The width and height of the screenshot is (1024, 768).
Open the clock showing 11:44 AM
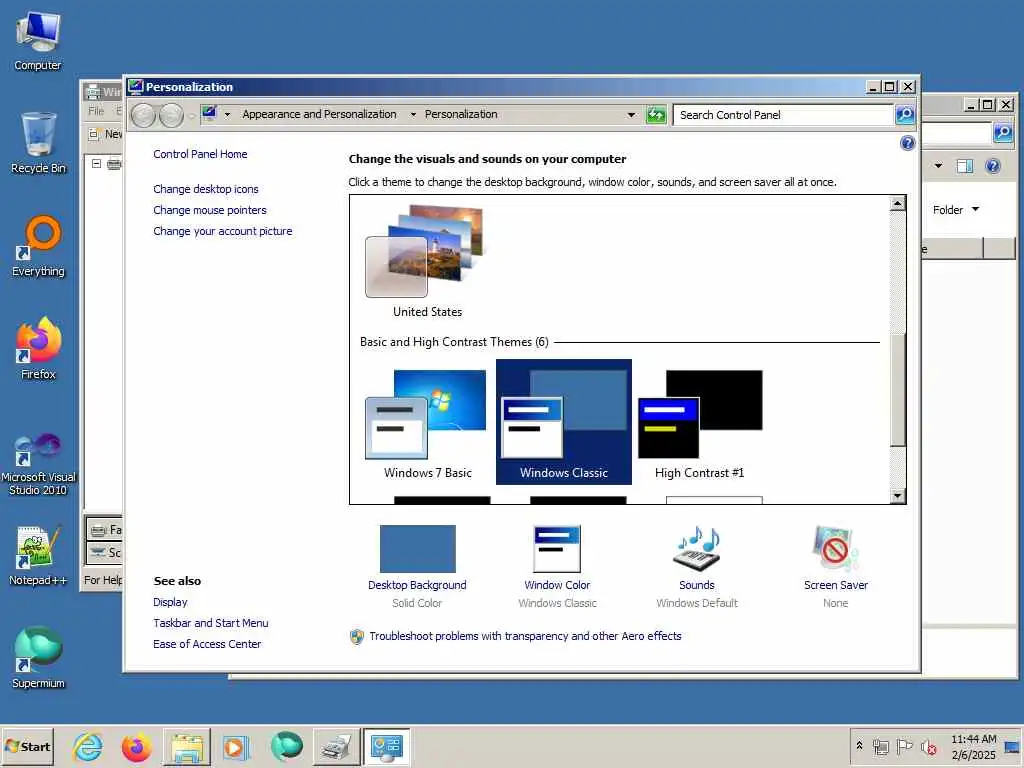[x=973, y=746]
